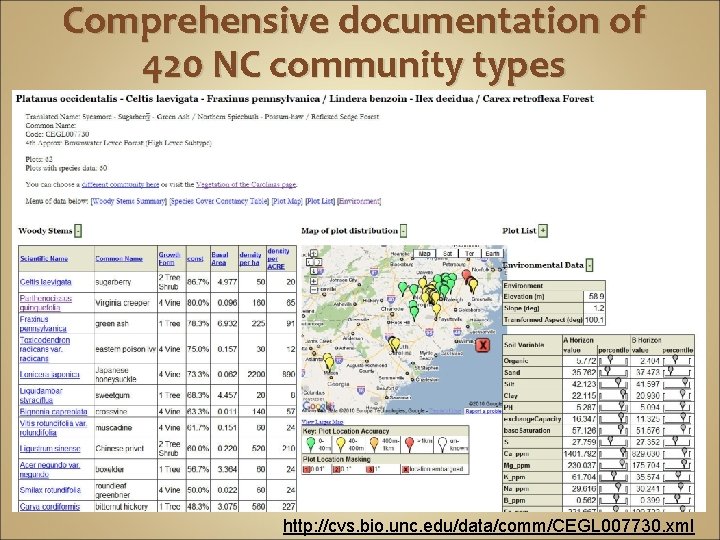Jump to Species Cover Constancy Table link
Viewport: 720px width, 540px height.
(219, 201)
